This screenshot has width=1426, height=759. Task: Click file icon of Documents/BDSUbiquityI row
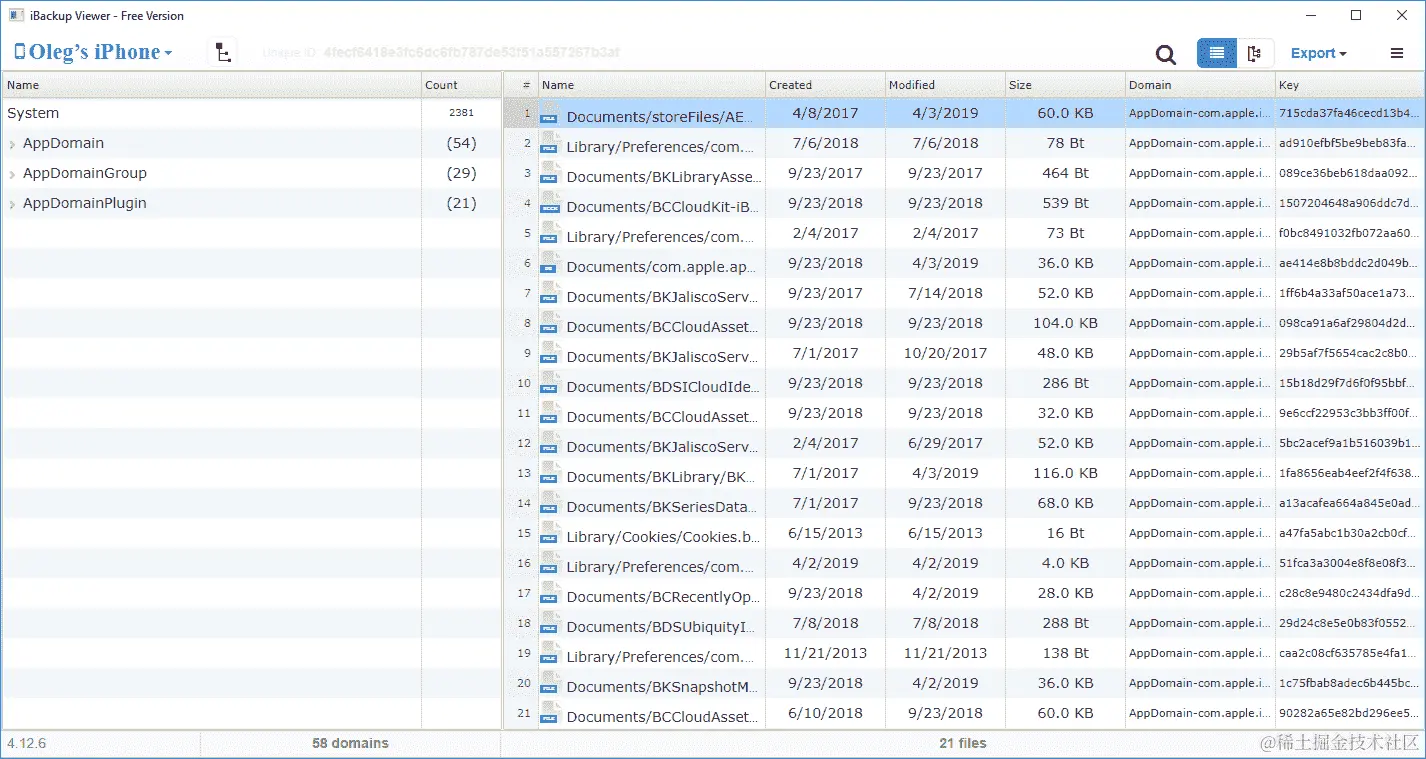tap(550, 623)
